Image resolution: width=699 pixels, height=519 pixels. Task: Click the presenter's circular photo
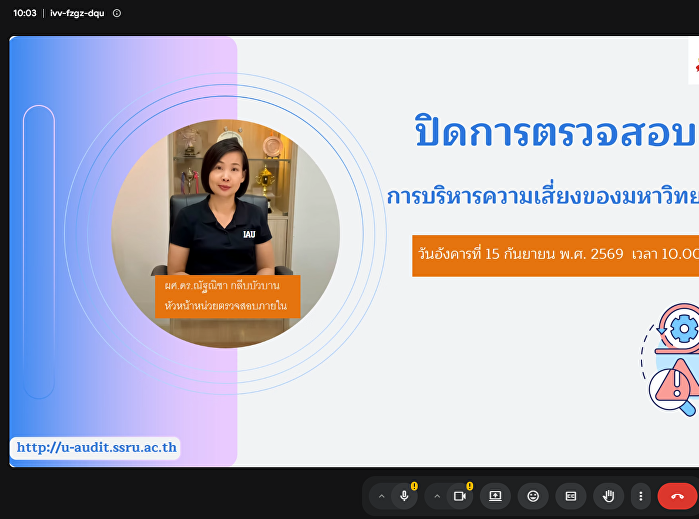[226, 233]
